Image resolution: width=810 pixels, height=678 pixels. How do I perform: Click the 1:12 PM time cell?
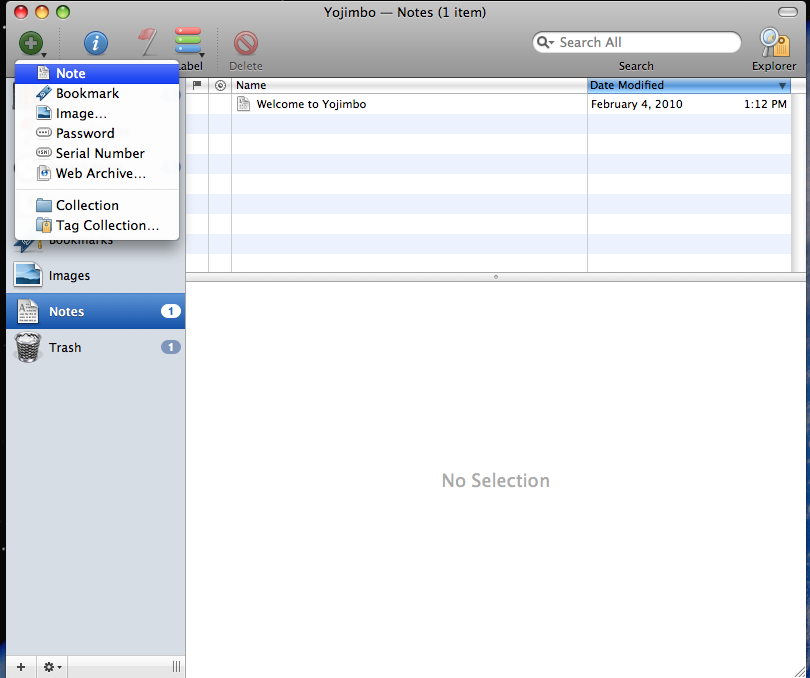[765, 104]
